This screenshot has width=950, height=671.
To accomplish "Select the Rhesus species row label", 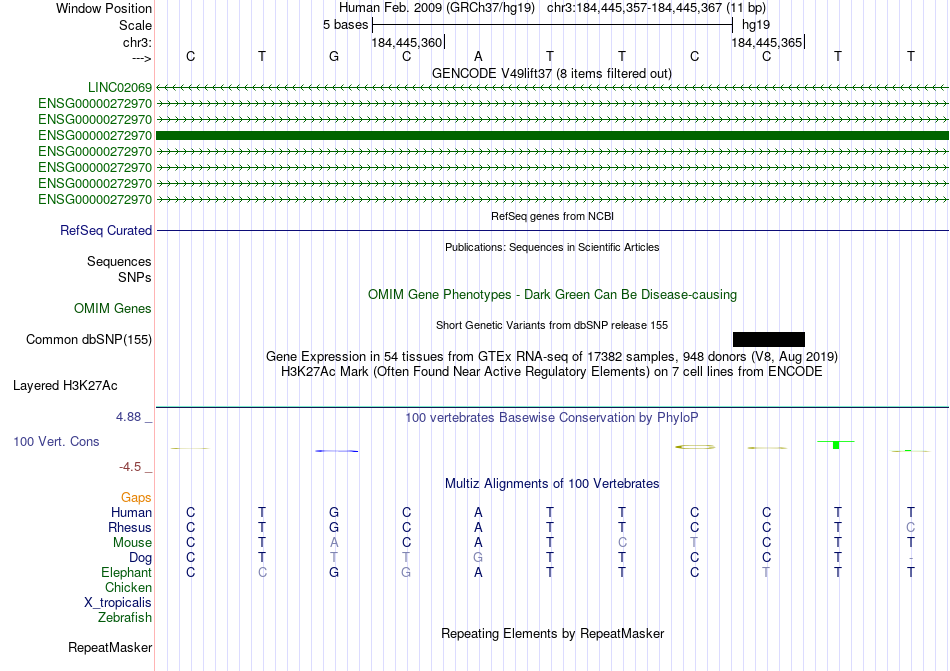I will pyautogui.click(x=130, y=527).
